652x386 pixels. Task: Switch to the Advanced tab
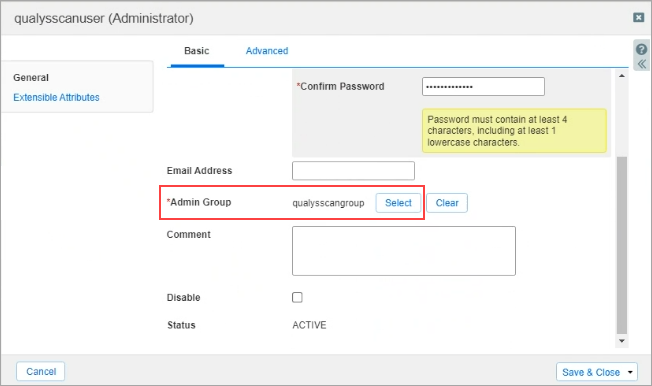tap(267, 51)
